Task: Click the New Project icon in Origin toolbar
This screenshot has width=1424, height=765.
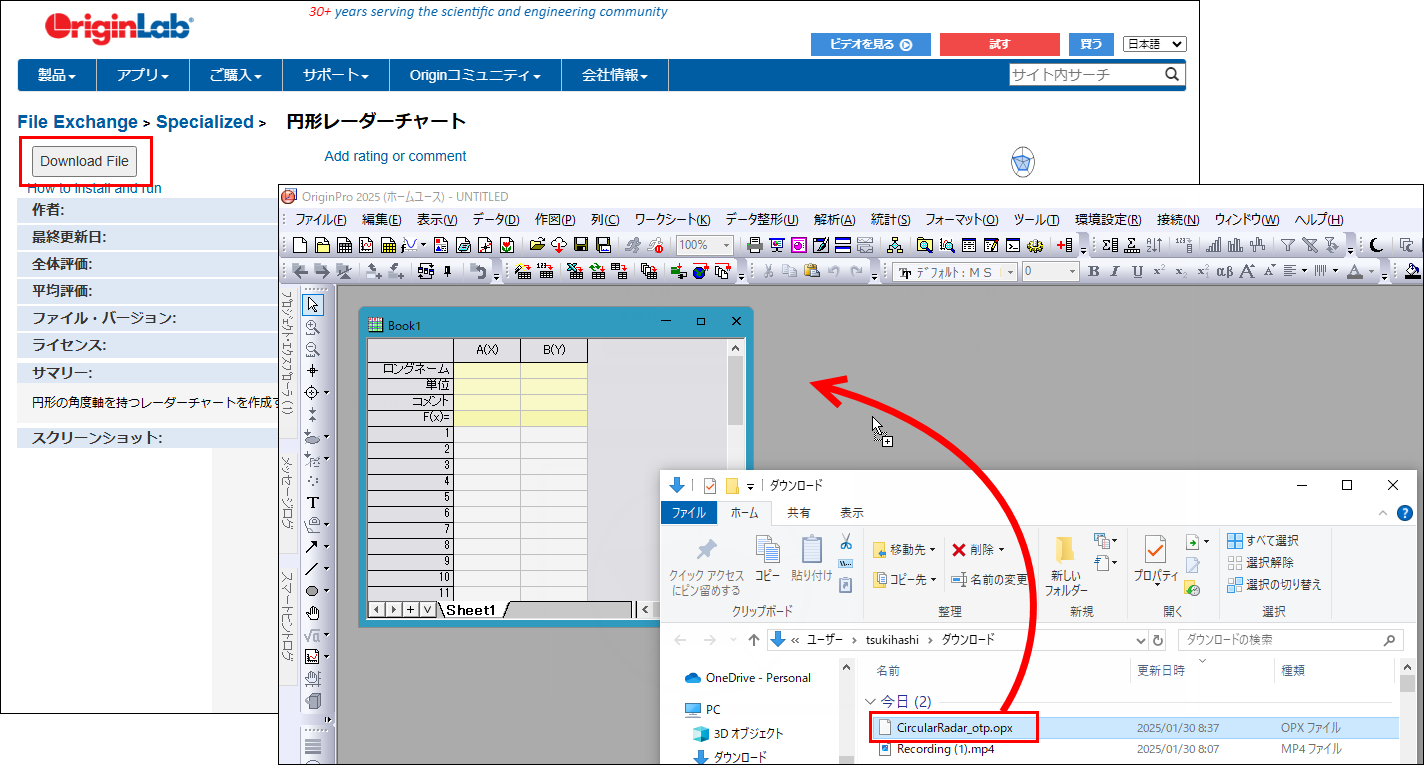Action: point(300,245)
